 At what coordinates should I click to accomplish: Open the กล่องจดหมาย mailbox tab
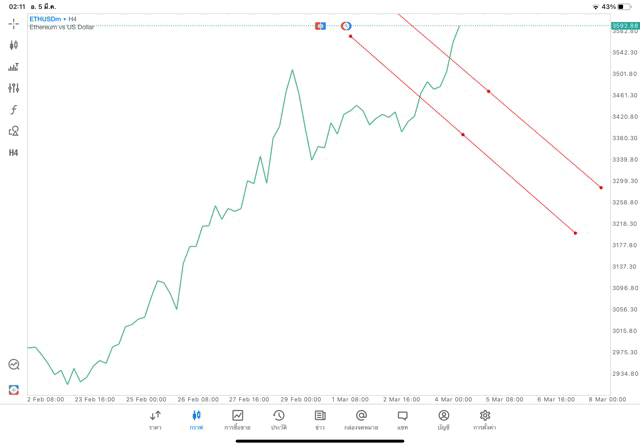pos(361,419)
